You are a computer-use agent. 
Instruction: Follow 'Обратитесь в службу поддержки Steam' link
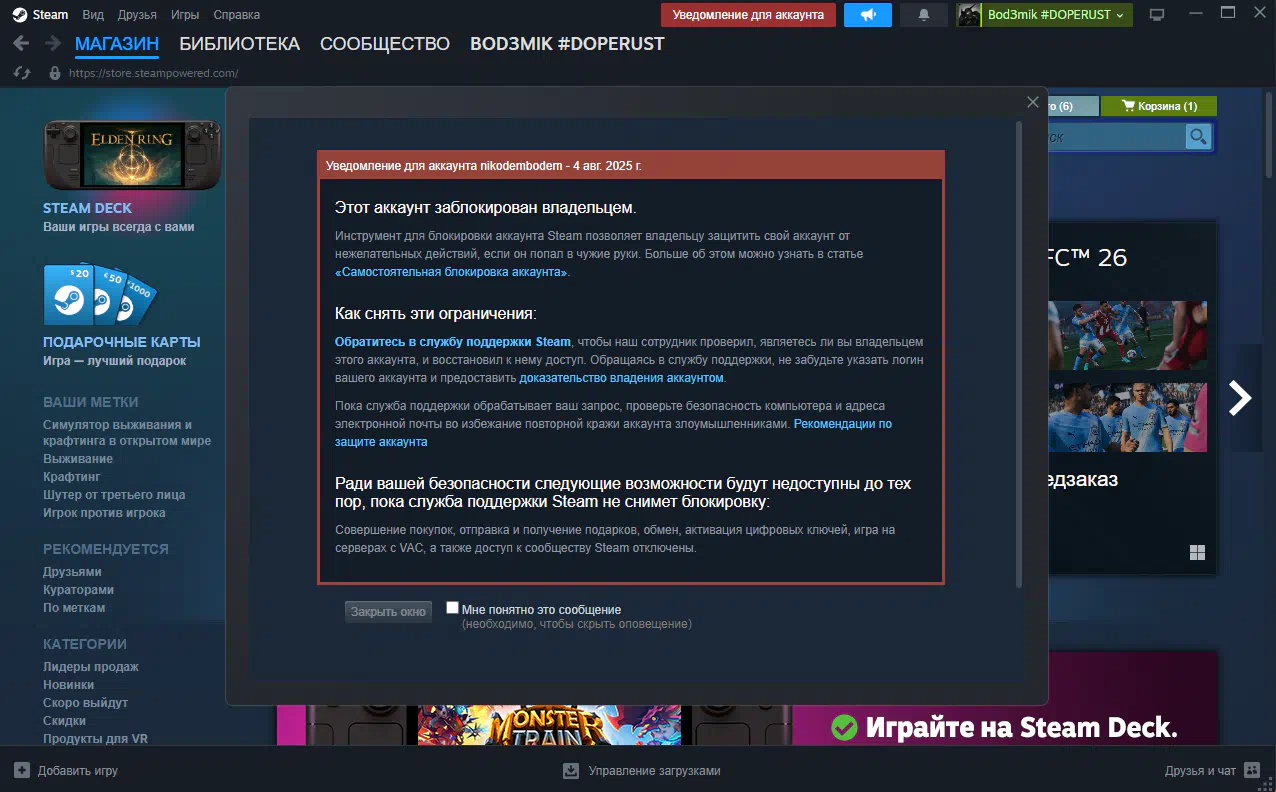pos(453,342)
